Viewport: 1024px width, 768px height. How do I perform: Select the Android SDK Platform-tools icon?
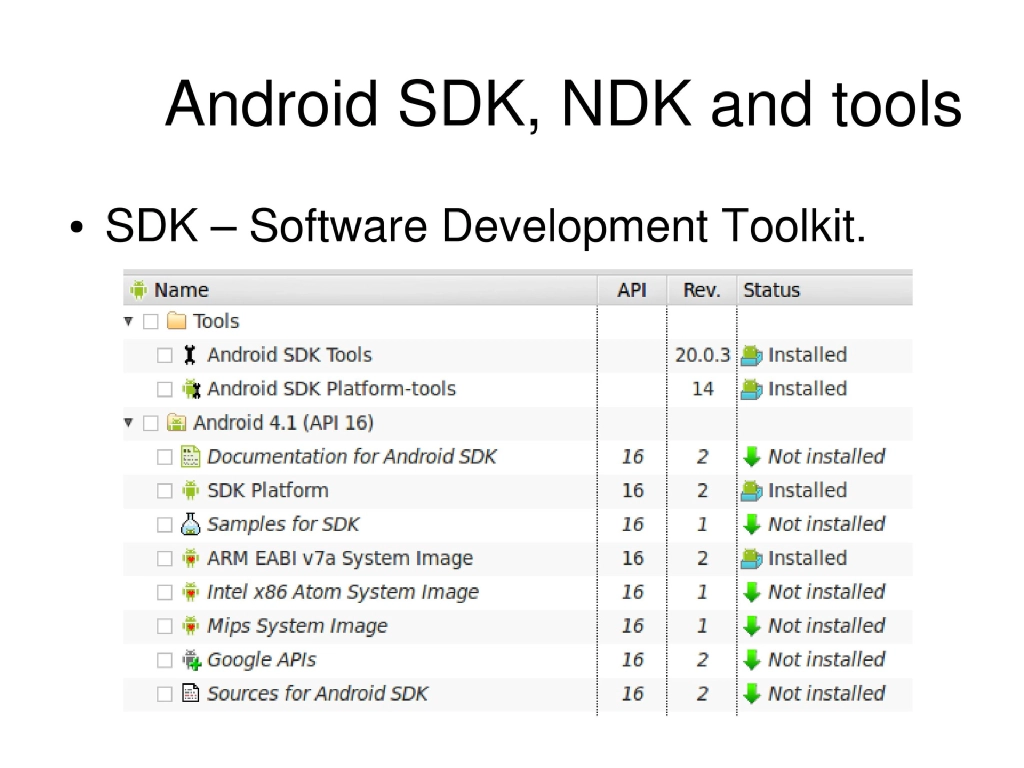(x=189, y=388)
